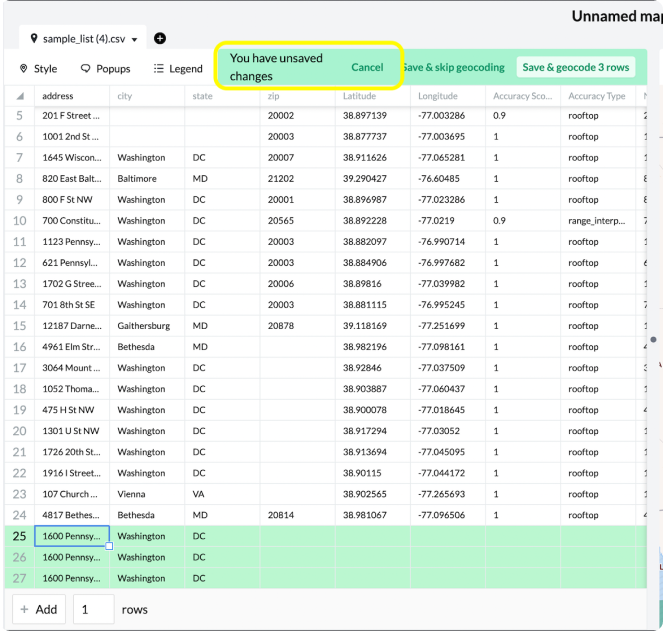Viewport: 663px width, 631px height.
Task: Click address cell 820 East Balt...
Action: pyautogui.click(x=72, y=178)
